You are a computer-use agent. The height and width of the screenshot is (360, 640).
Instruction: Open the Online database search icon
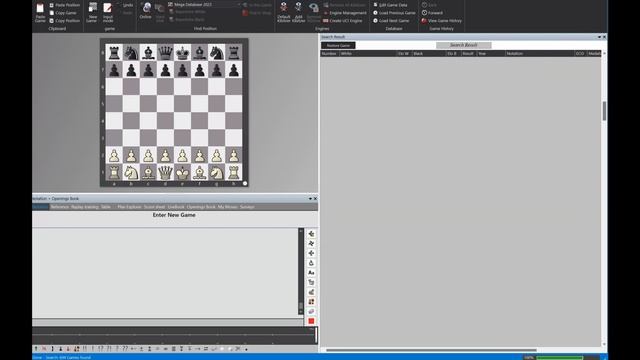(x=146, y=11)
